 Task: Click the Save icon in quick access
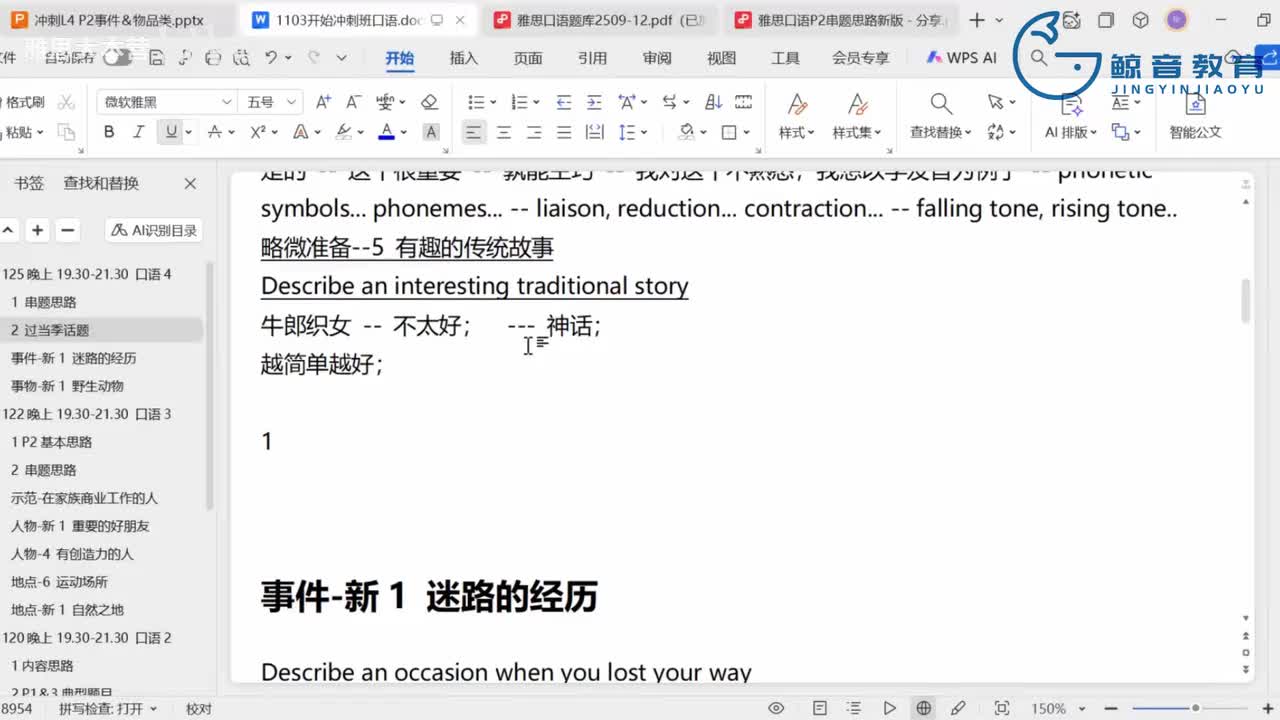[x=156, y=58]
